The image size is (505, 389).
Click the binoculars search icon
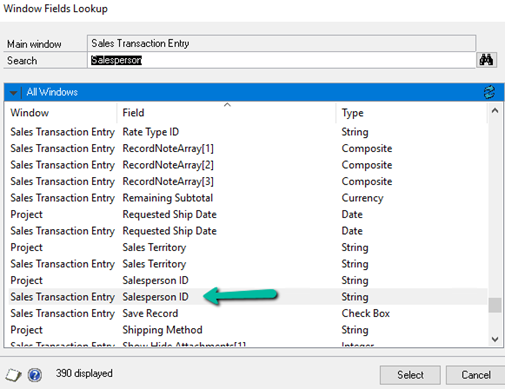point(486,60)
